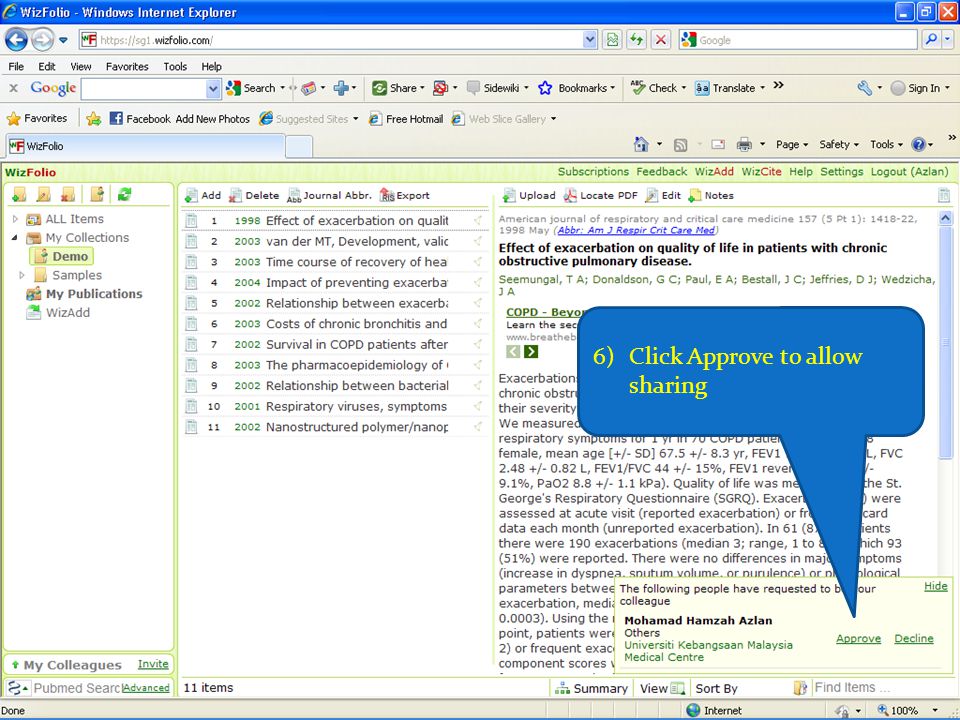Click the Print icon
The width and height of the screenshot is (960, 720).
point(744,144)
